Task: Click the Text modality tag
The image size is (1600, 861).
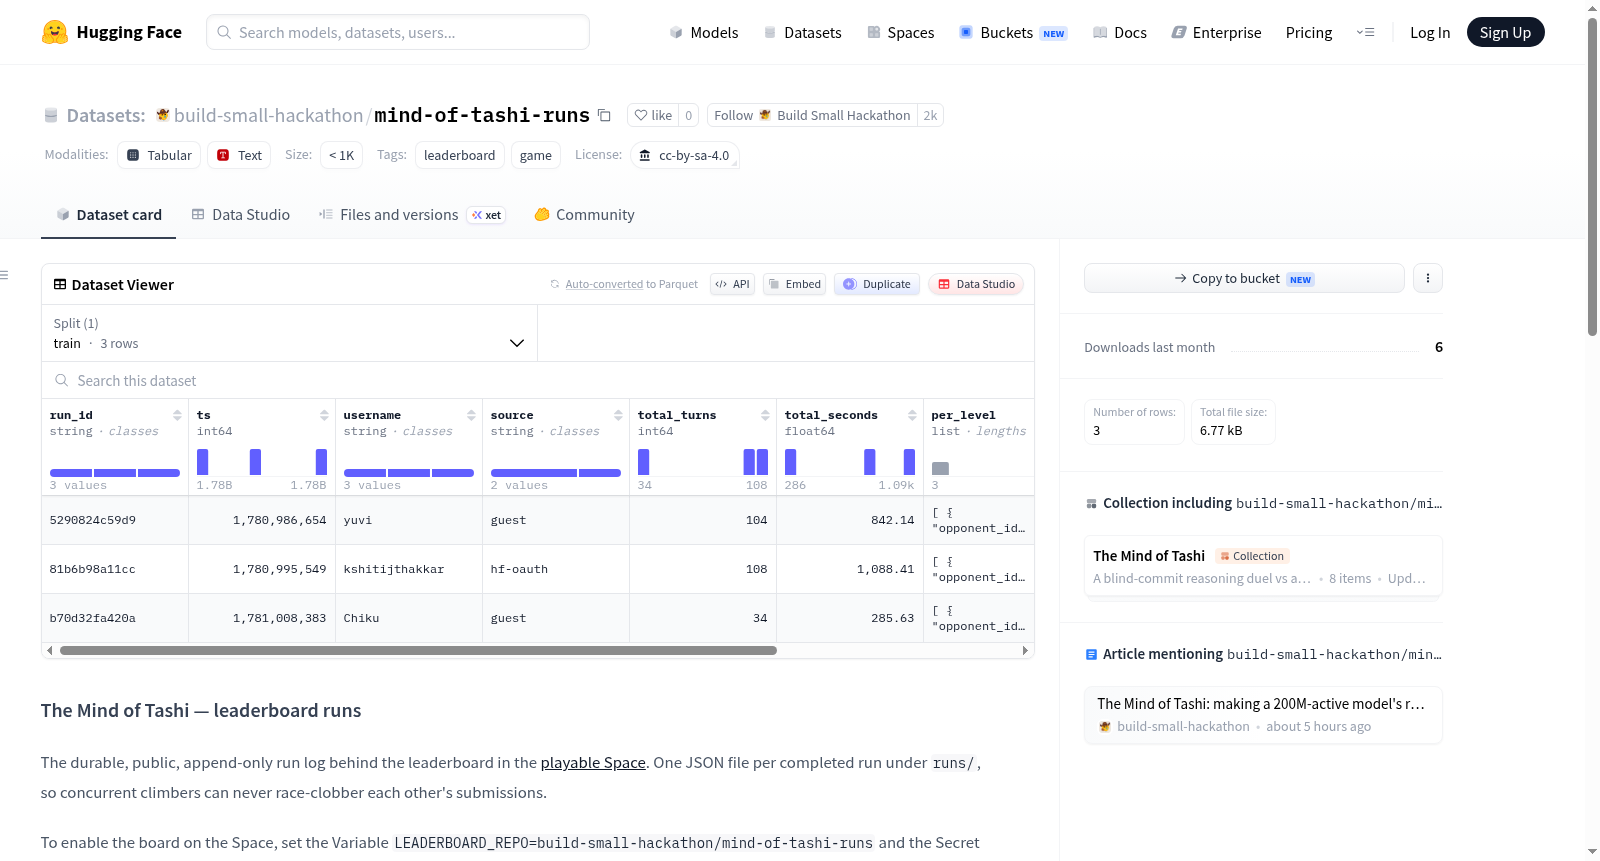Action: [x=240, y=155]
